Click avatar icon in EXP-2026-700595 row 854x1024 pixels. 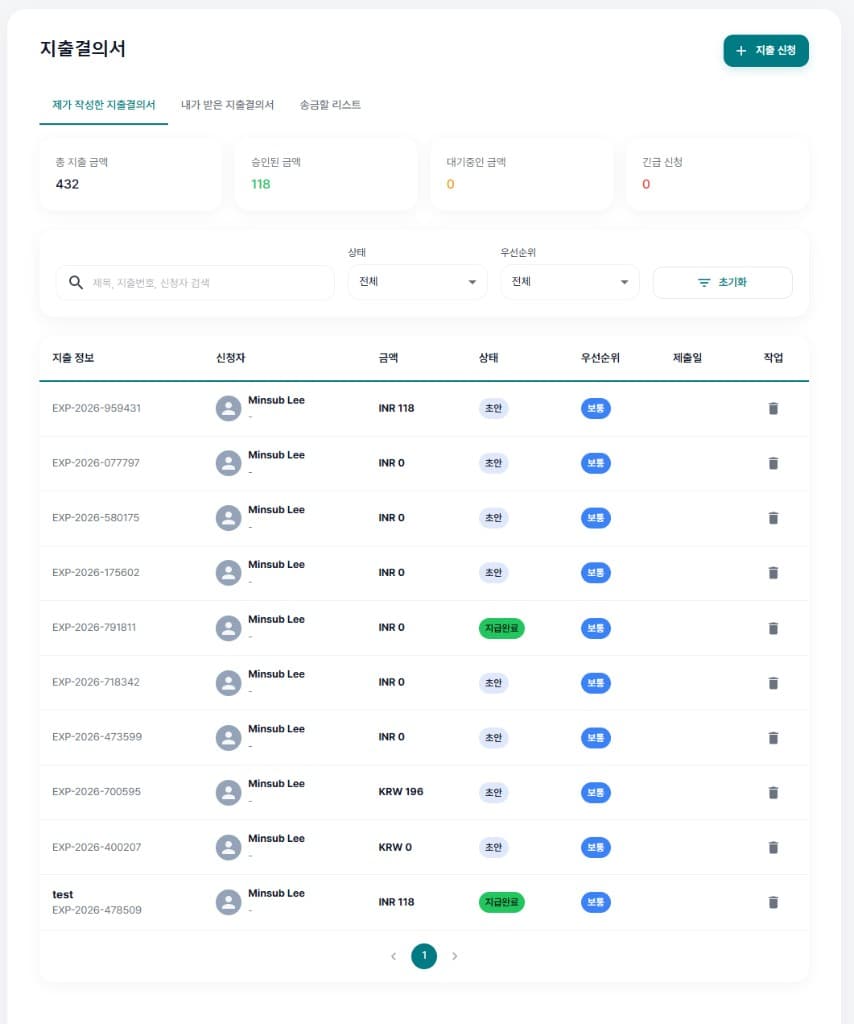click(229, 793)
